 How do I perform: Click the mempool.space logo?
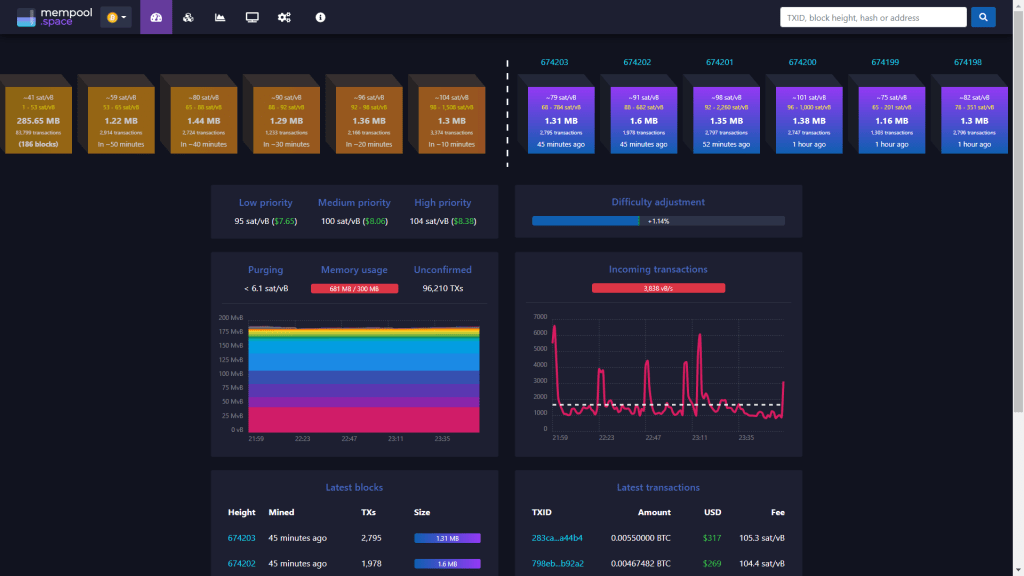[x=55, y=16]
